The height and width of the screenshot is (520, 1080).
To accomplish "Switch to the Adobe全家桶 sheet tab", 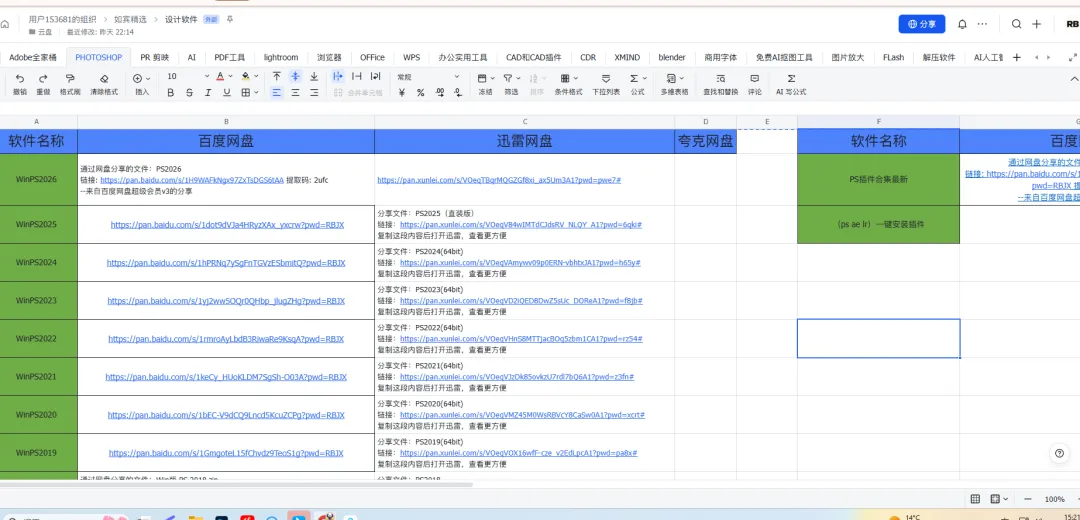I will point(33,58).
